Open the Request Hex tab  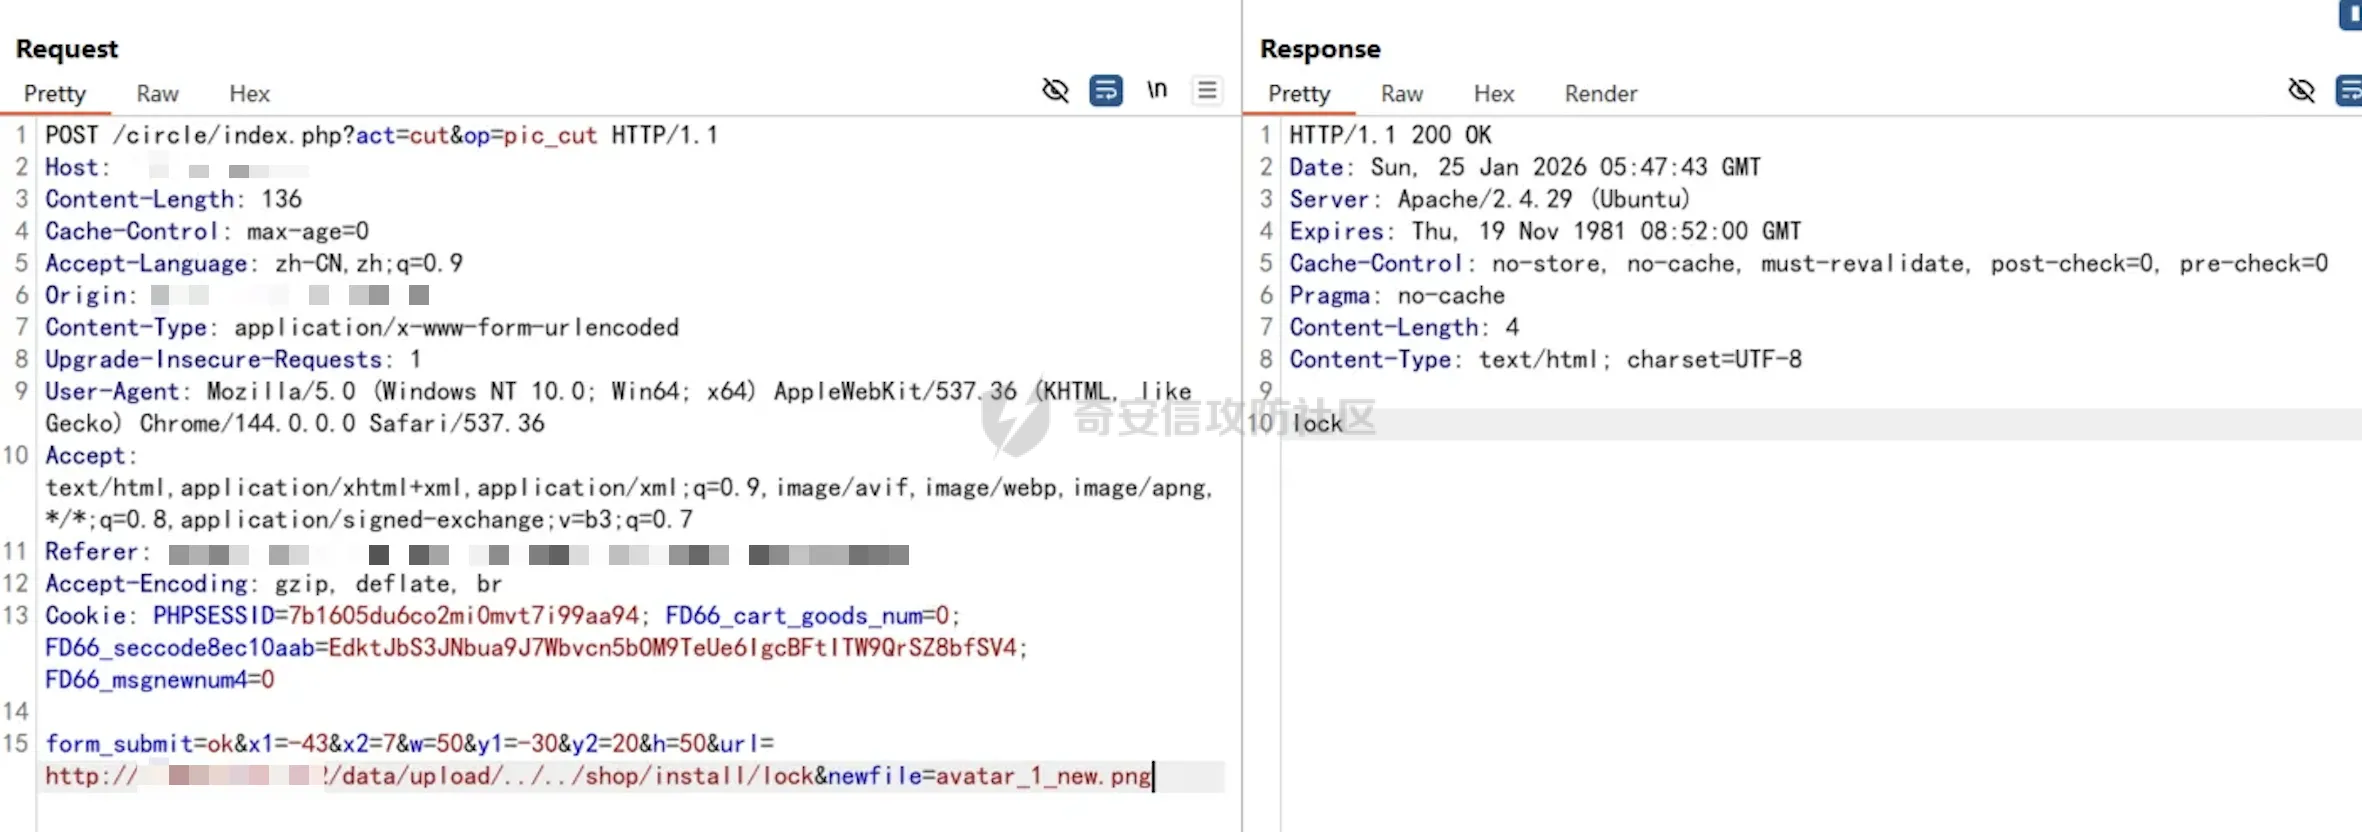click(x=249, y=94)
